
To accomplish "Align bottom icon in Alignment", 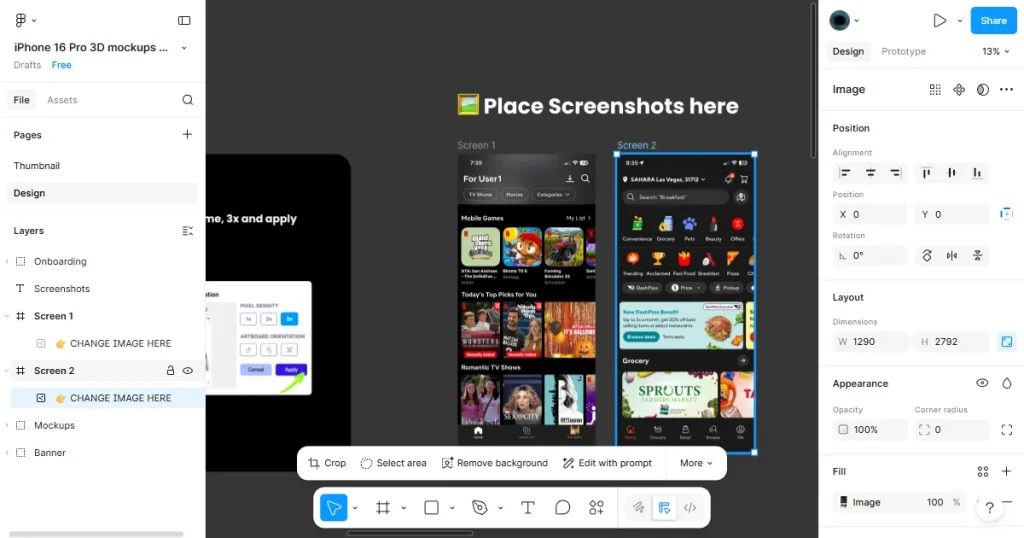I will (x=977, y=172).
